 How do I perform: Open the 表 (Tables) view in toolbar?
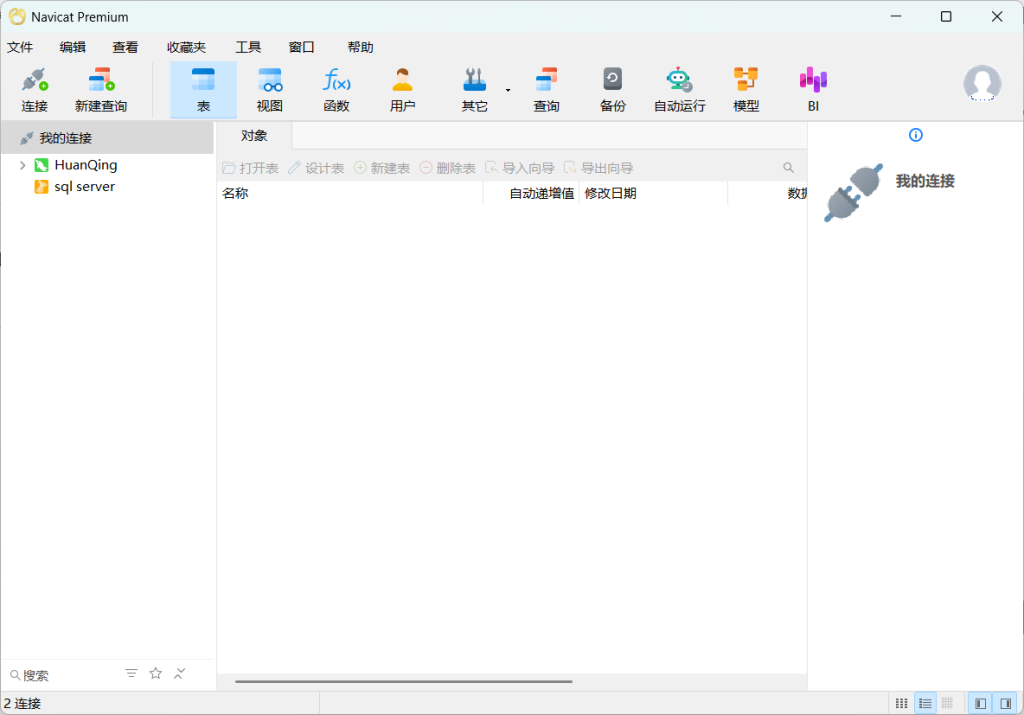(x=203, y=89)
